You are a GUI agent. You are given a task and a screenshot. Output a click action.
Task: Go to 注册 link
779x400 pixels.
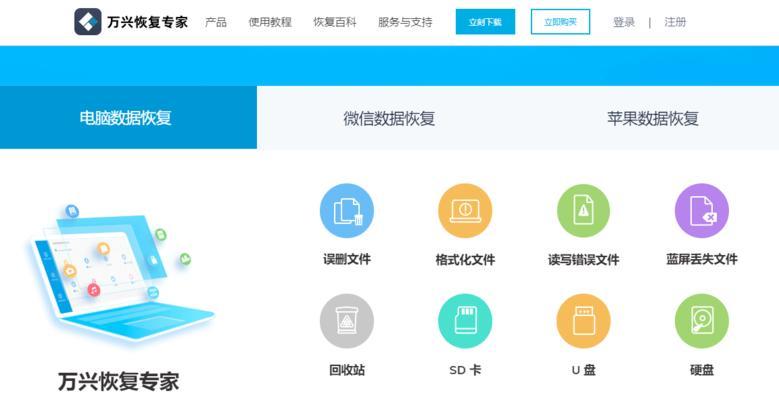click(675, 22)
